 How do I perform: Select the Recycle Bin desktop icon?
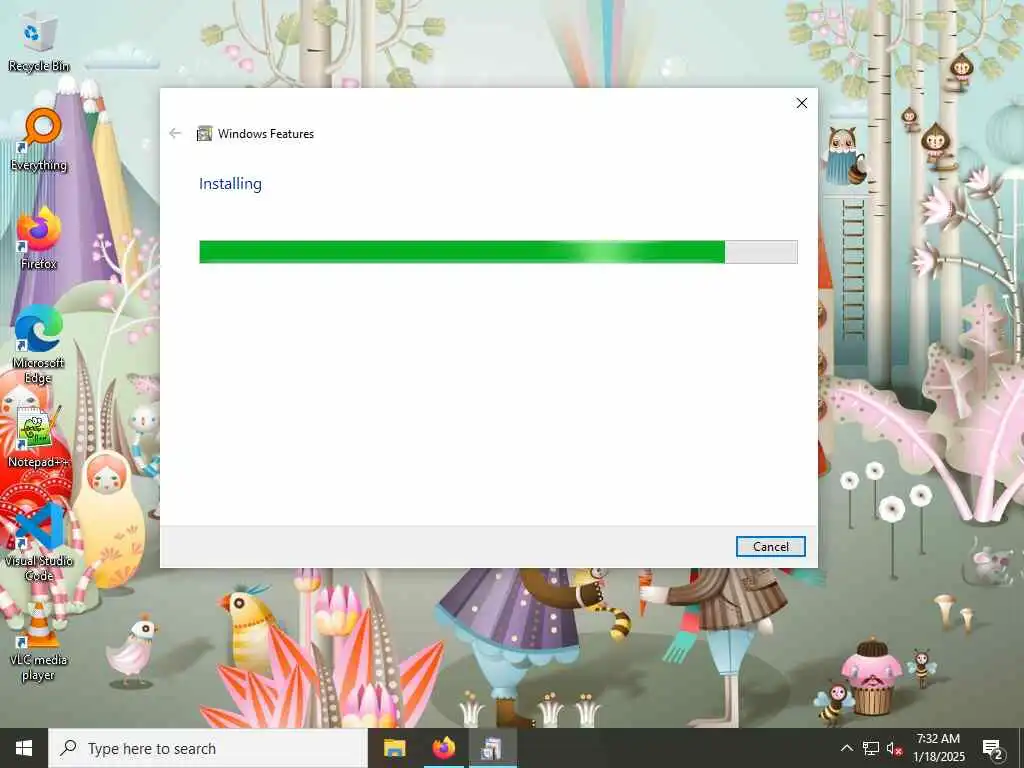click(x=39, y=44)
